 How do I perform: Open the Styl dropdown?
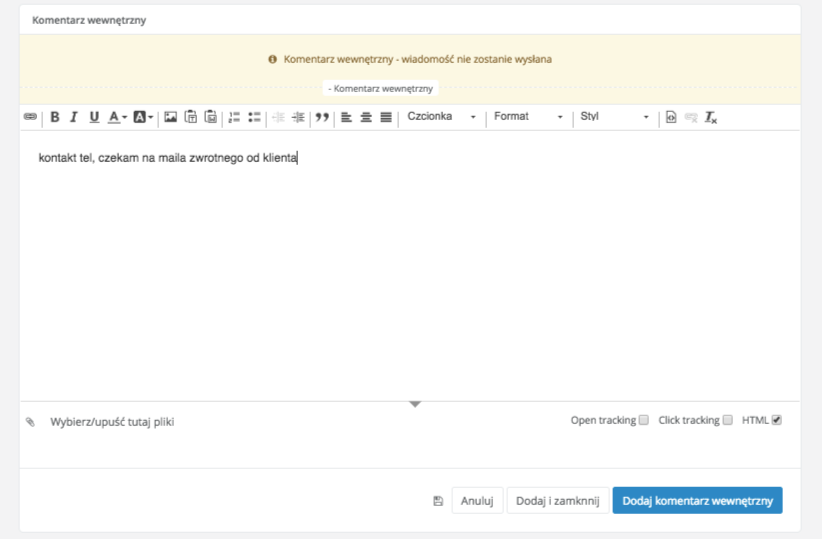(x=614, y=116)
